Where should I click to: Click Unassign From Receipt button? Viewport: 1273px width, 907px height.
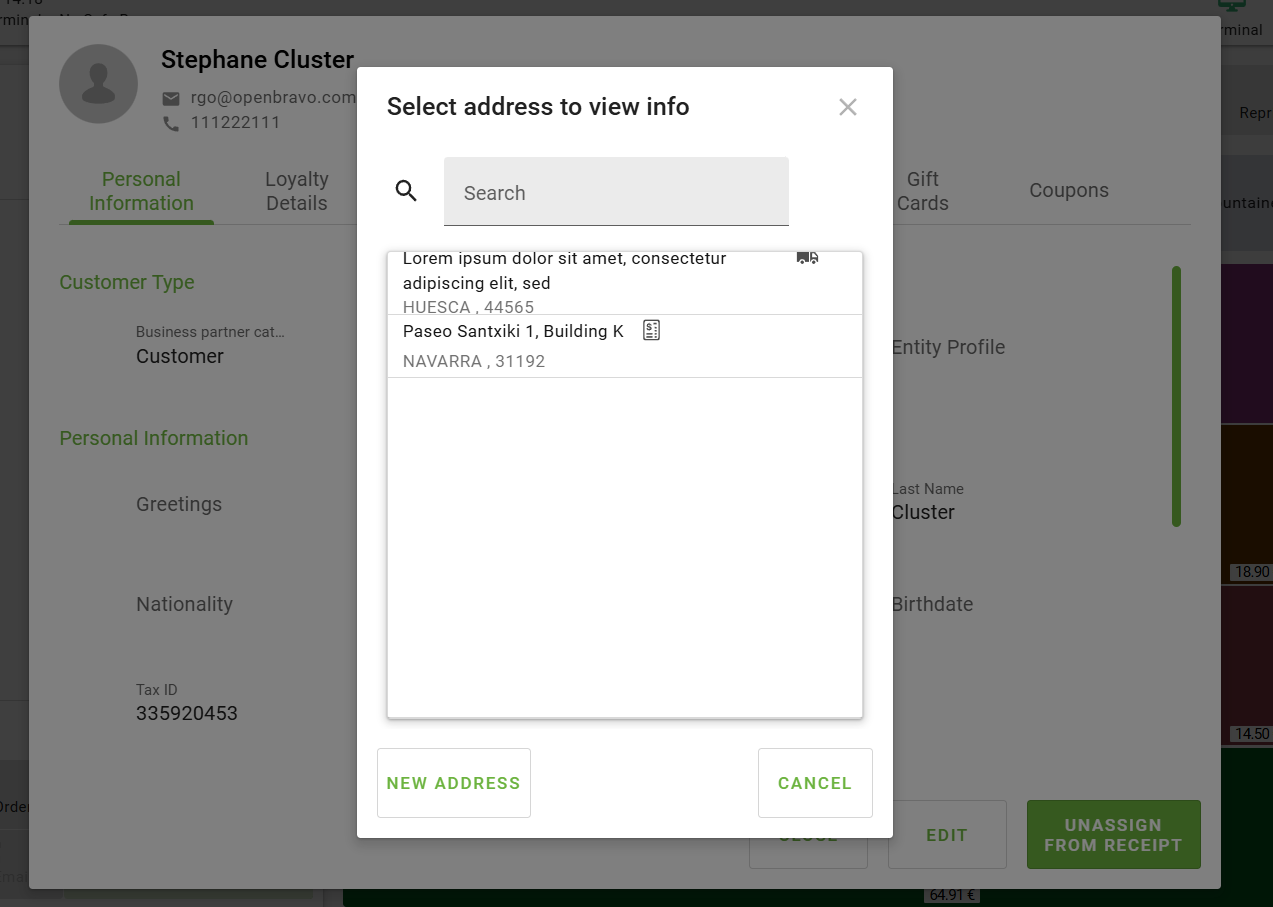pos(1112,835)
